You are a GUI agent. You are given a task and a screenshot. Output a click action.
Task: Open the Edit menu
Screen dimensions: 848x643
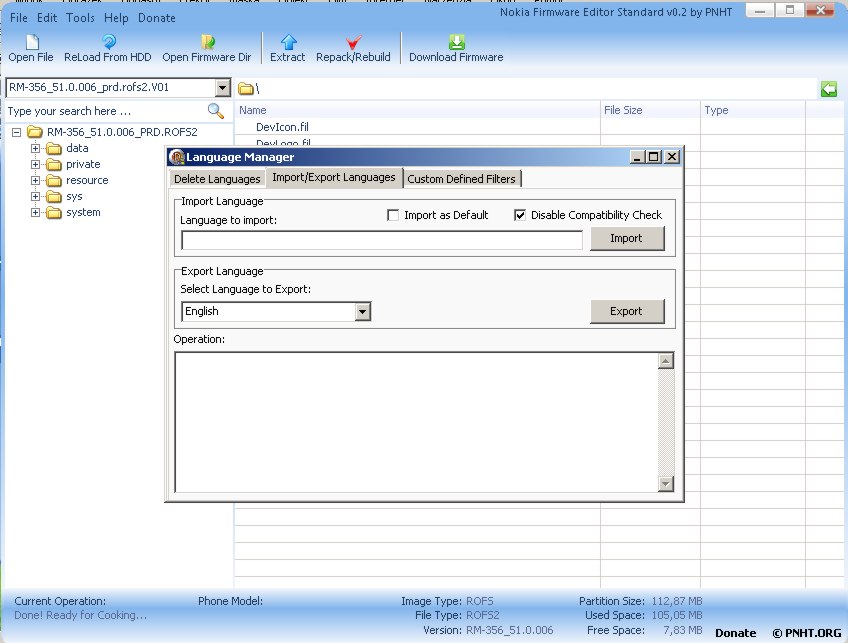47,18
